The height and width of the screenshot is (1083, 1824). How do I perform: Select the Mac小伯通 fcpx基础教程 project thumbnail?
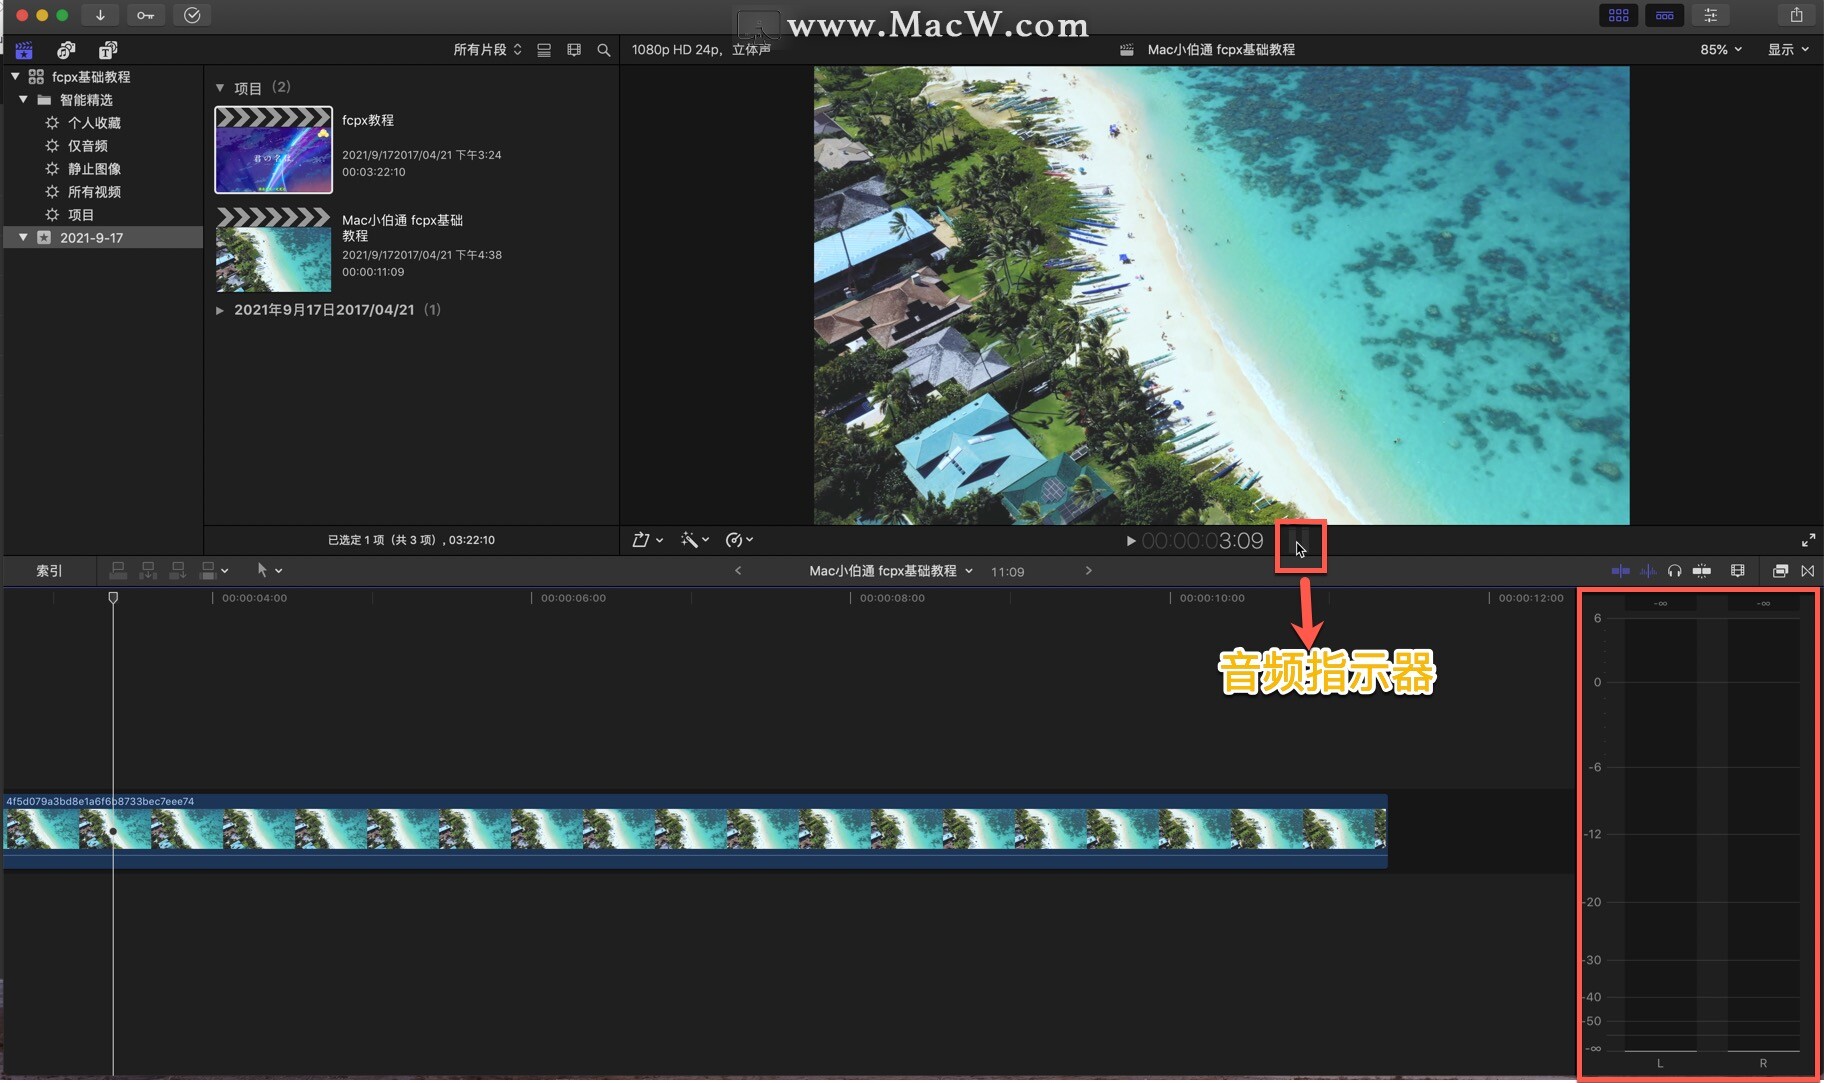pos(273,250)
